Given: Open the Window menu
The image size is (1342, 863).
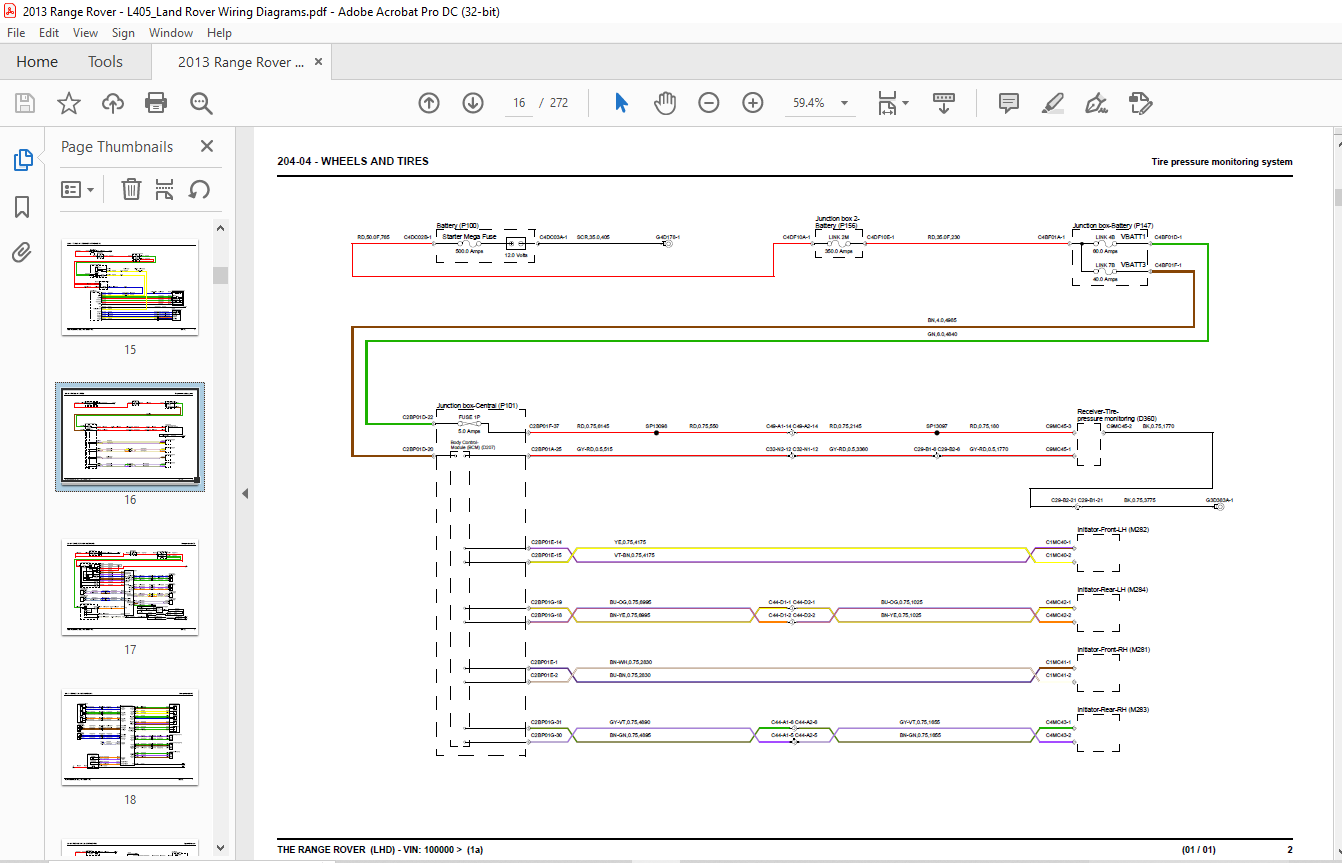Looking at the screenshot, I should pyautogui.click(x=171, y=33).
